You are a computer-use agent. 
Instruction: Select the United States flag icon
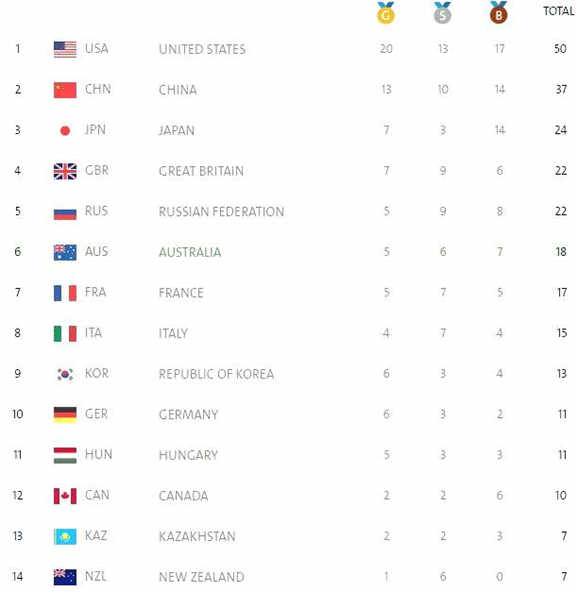(x=65, y=49)
